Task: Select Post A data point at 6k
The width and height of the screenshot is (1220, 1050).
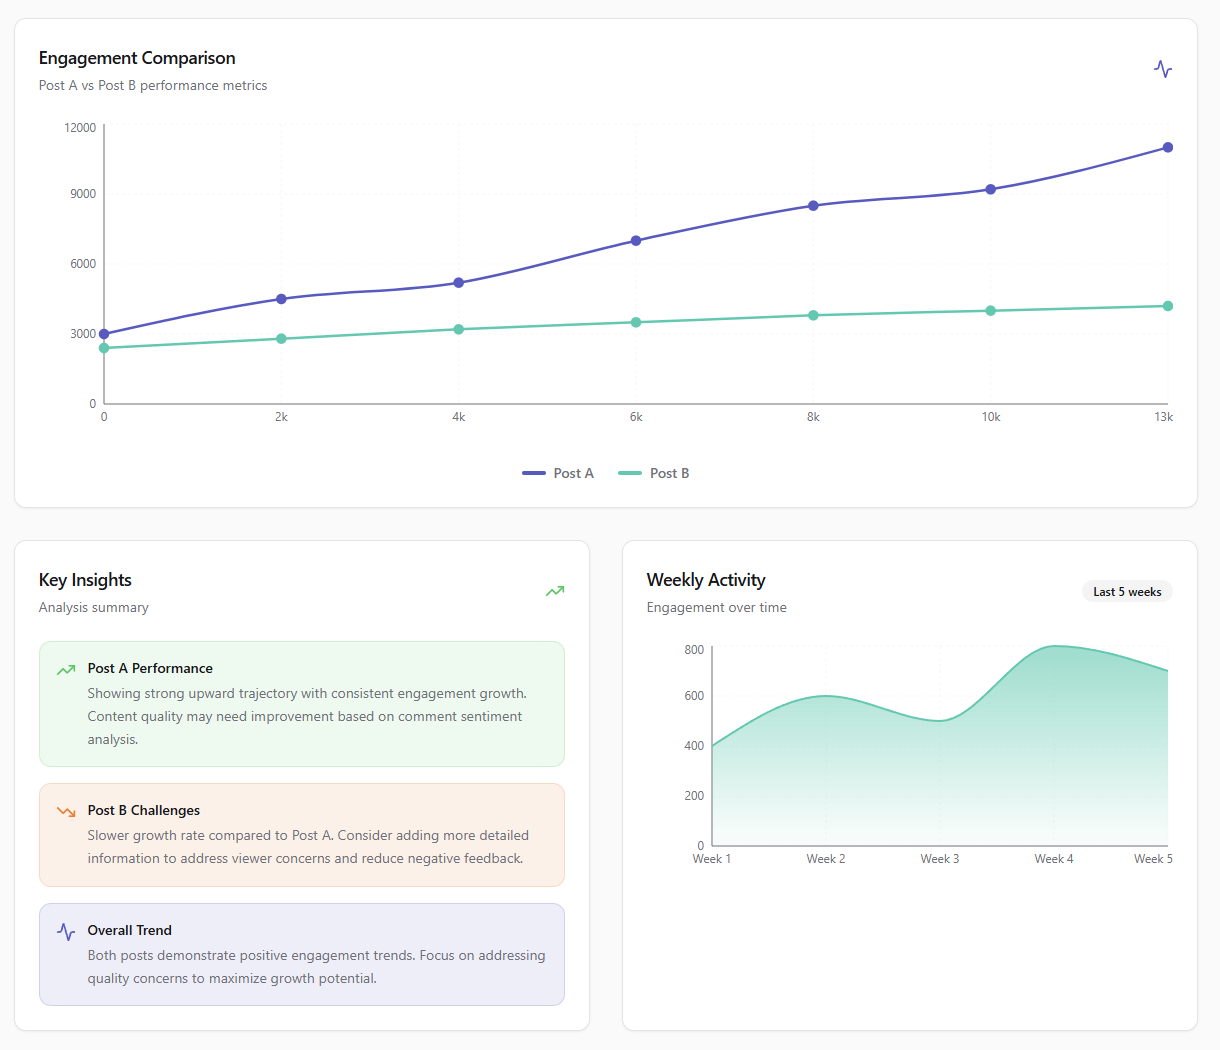Action: (636, 241)
